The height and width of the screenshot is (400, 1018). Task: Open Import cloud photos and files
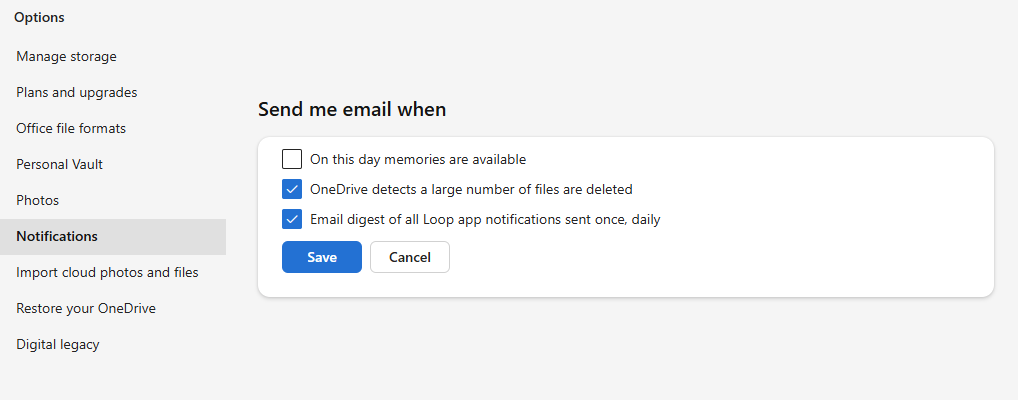[x=107, y=272]
